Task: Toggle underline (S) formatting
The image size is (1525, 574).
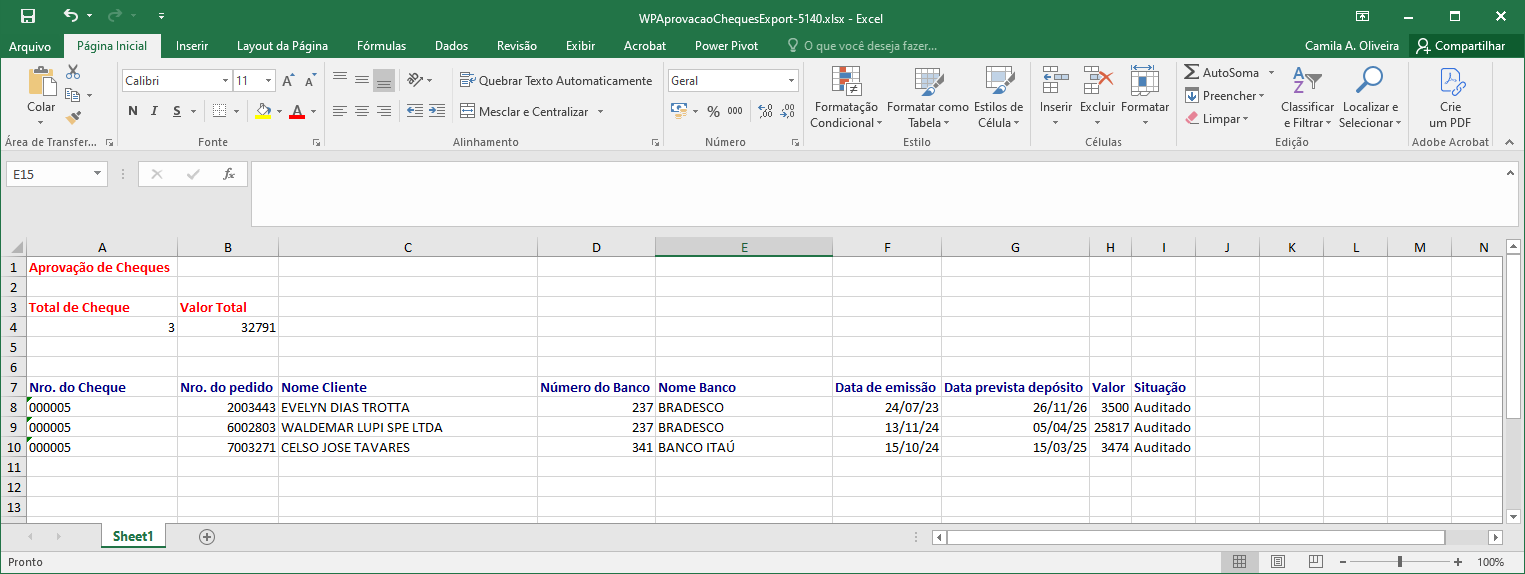Action: (x=177, y=111)
